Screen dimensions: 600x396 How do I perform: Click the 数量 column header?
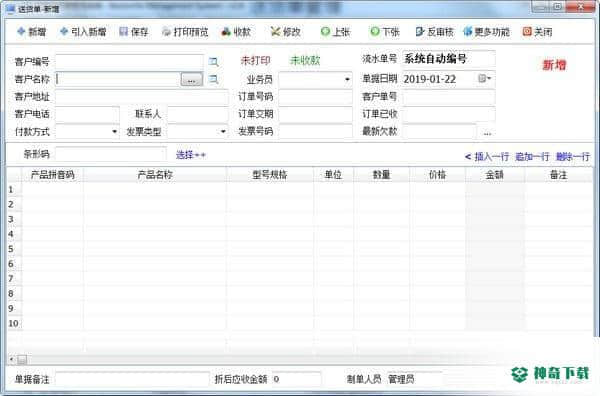tap(382, 175)
